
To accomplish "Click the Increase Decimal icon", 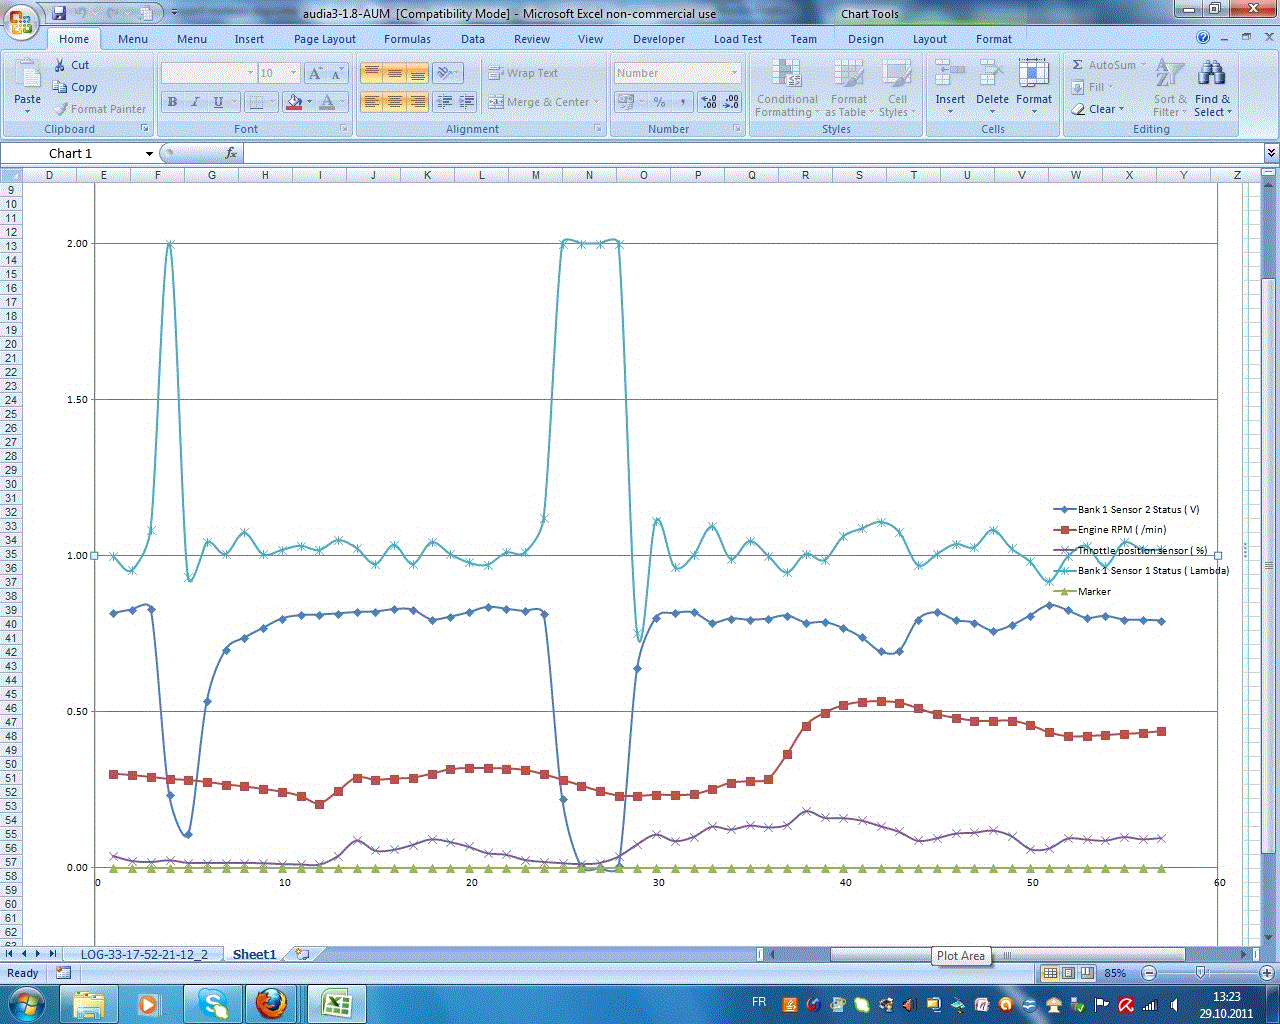I will click(709, 102).
